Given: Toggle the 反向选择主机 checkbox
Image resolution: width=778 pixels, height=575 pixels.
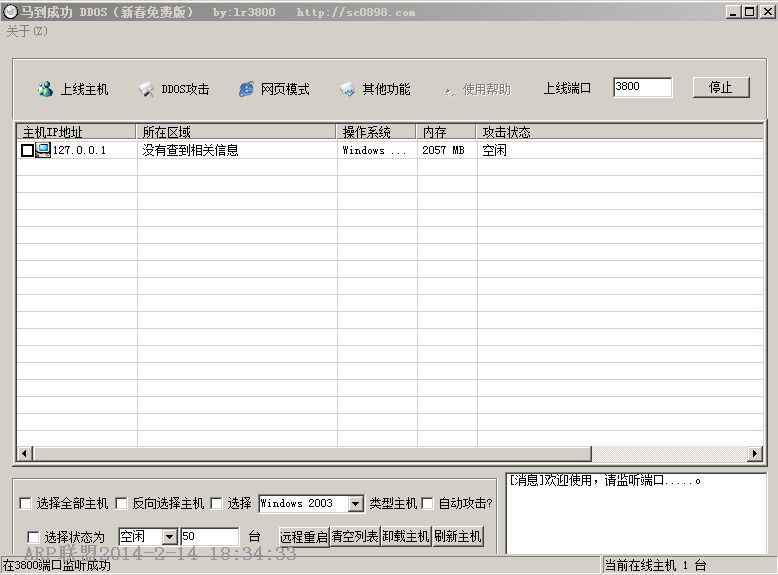Looking at the screenshot, I should (122, 504).
